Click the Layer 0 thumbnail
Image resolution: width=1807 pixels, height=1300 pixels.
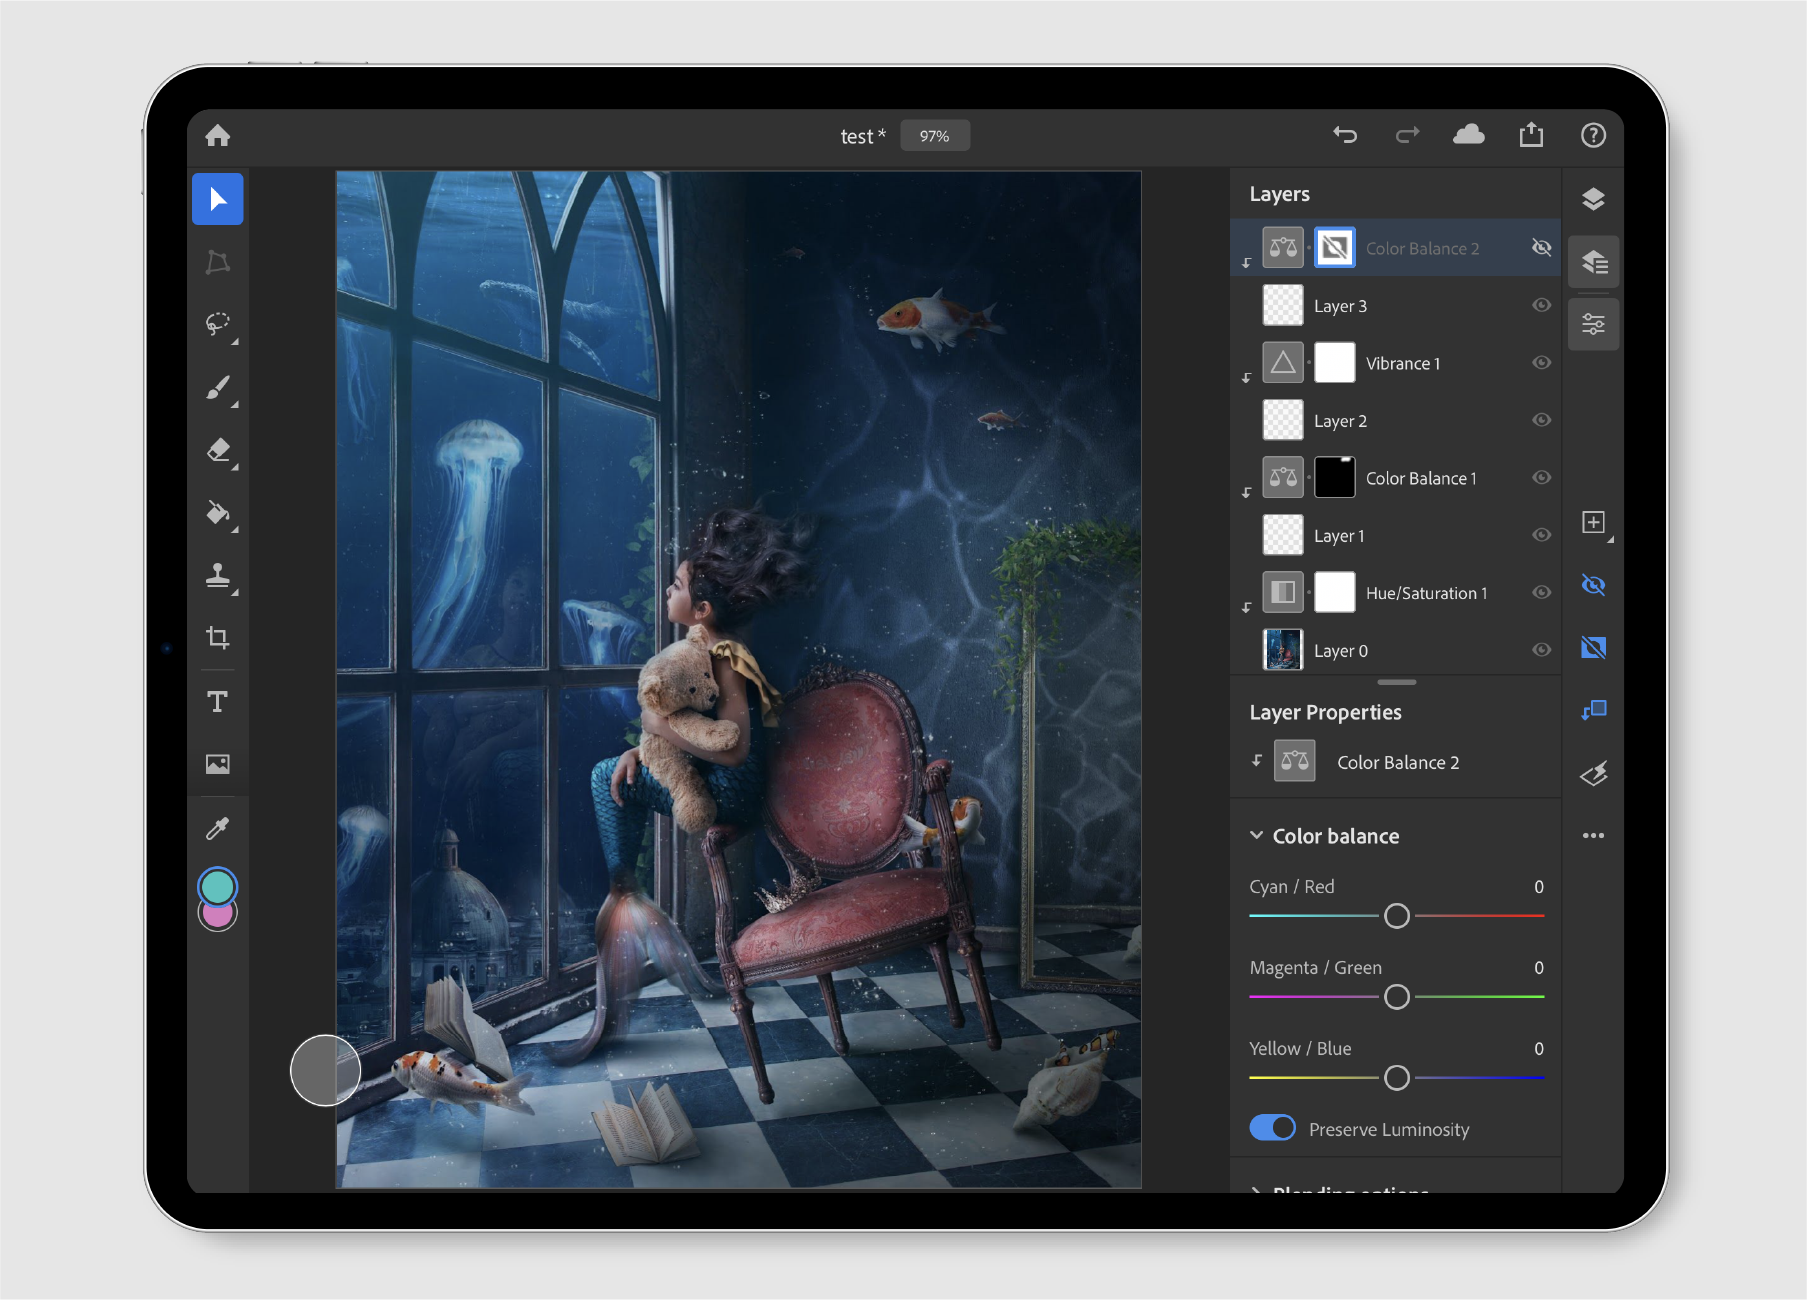click(1283, 649)
